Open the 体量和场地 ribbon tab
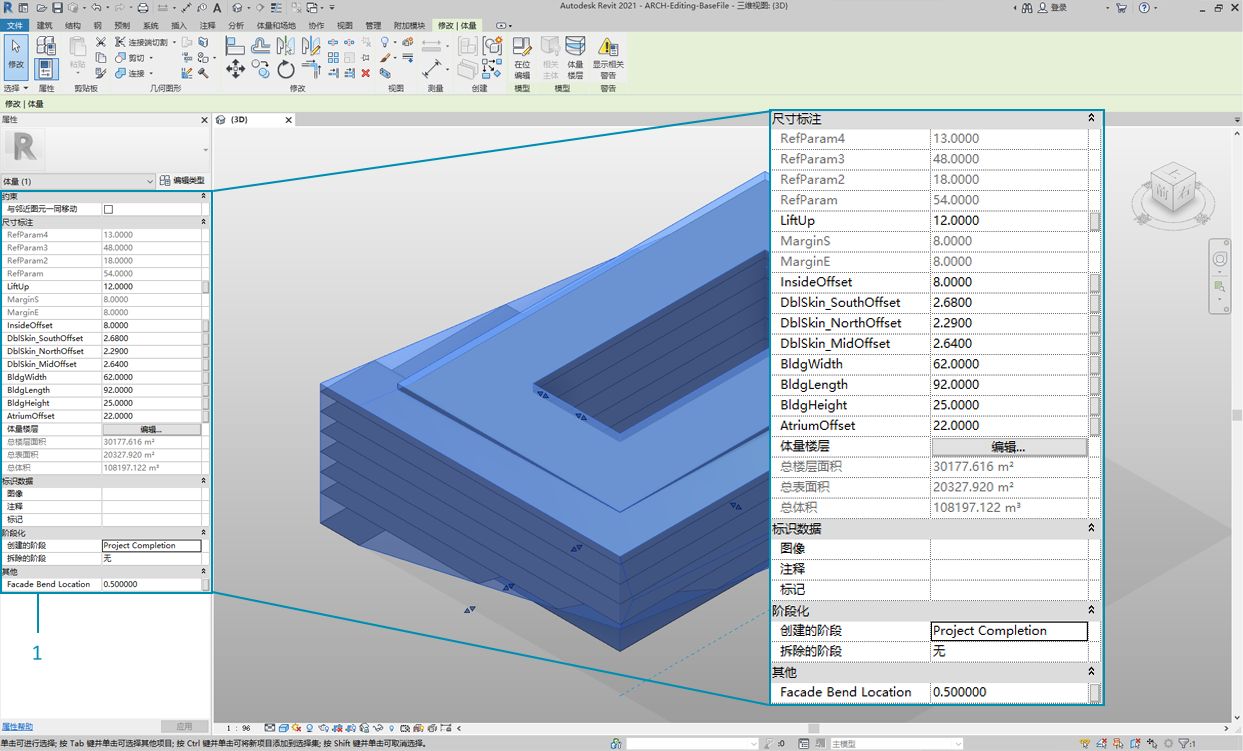The width and height of the screenshot is (1243, 751). click(x=276, y=25)
